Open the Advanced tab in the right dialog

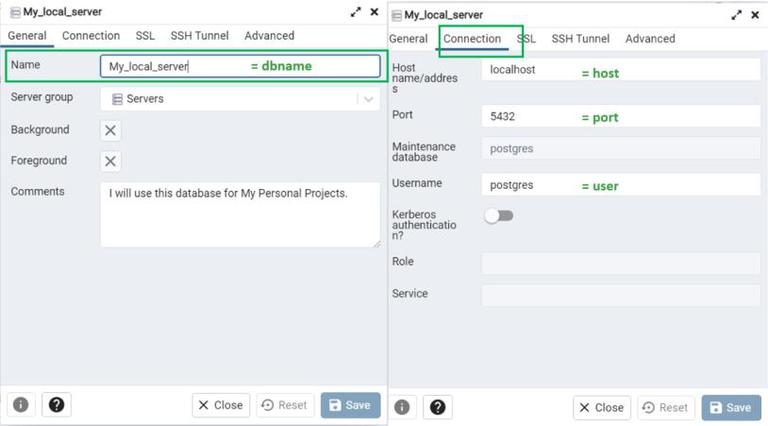tap(650, 39)
